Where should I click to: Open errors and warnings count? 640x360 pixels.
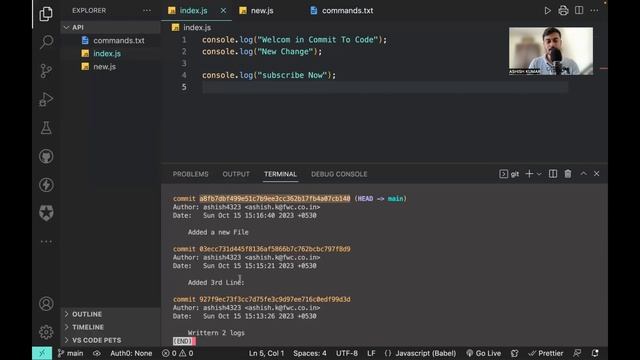pyautogui.click(x=178, y=353)
